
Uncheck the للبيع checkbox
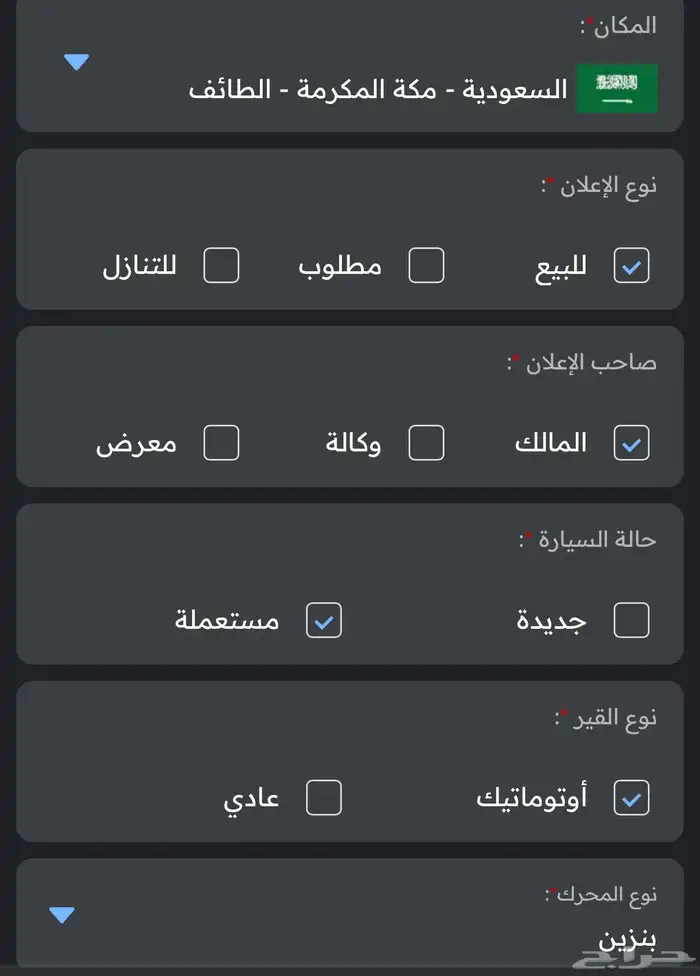point(631,266)
